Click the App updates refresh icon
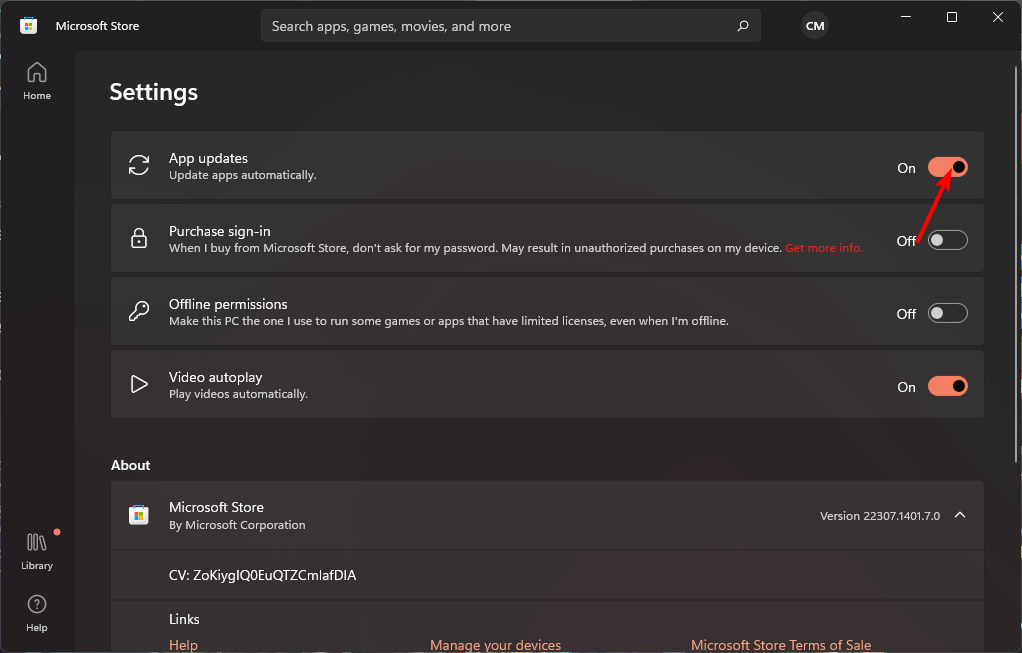This screenshot has width=1022, height=653. point(139,166)
